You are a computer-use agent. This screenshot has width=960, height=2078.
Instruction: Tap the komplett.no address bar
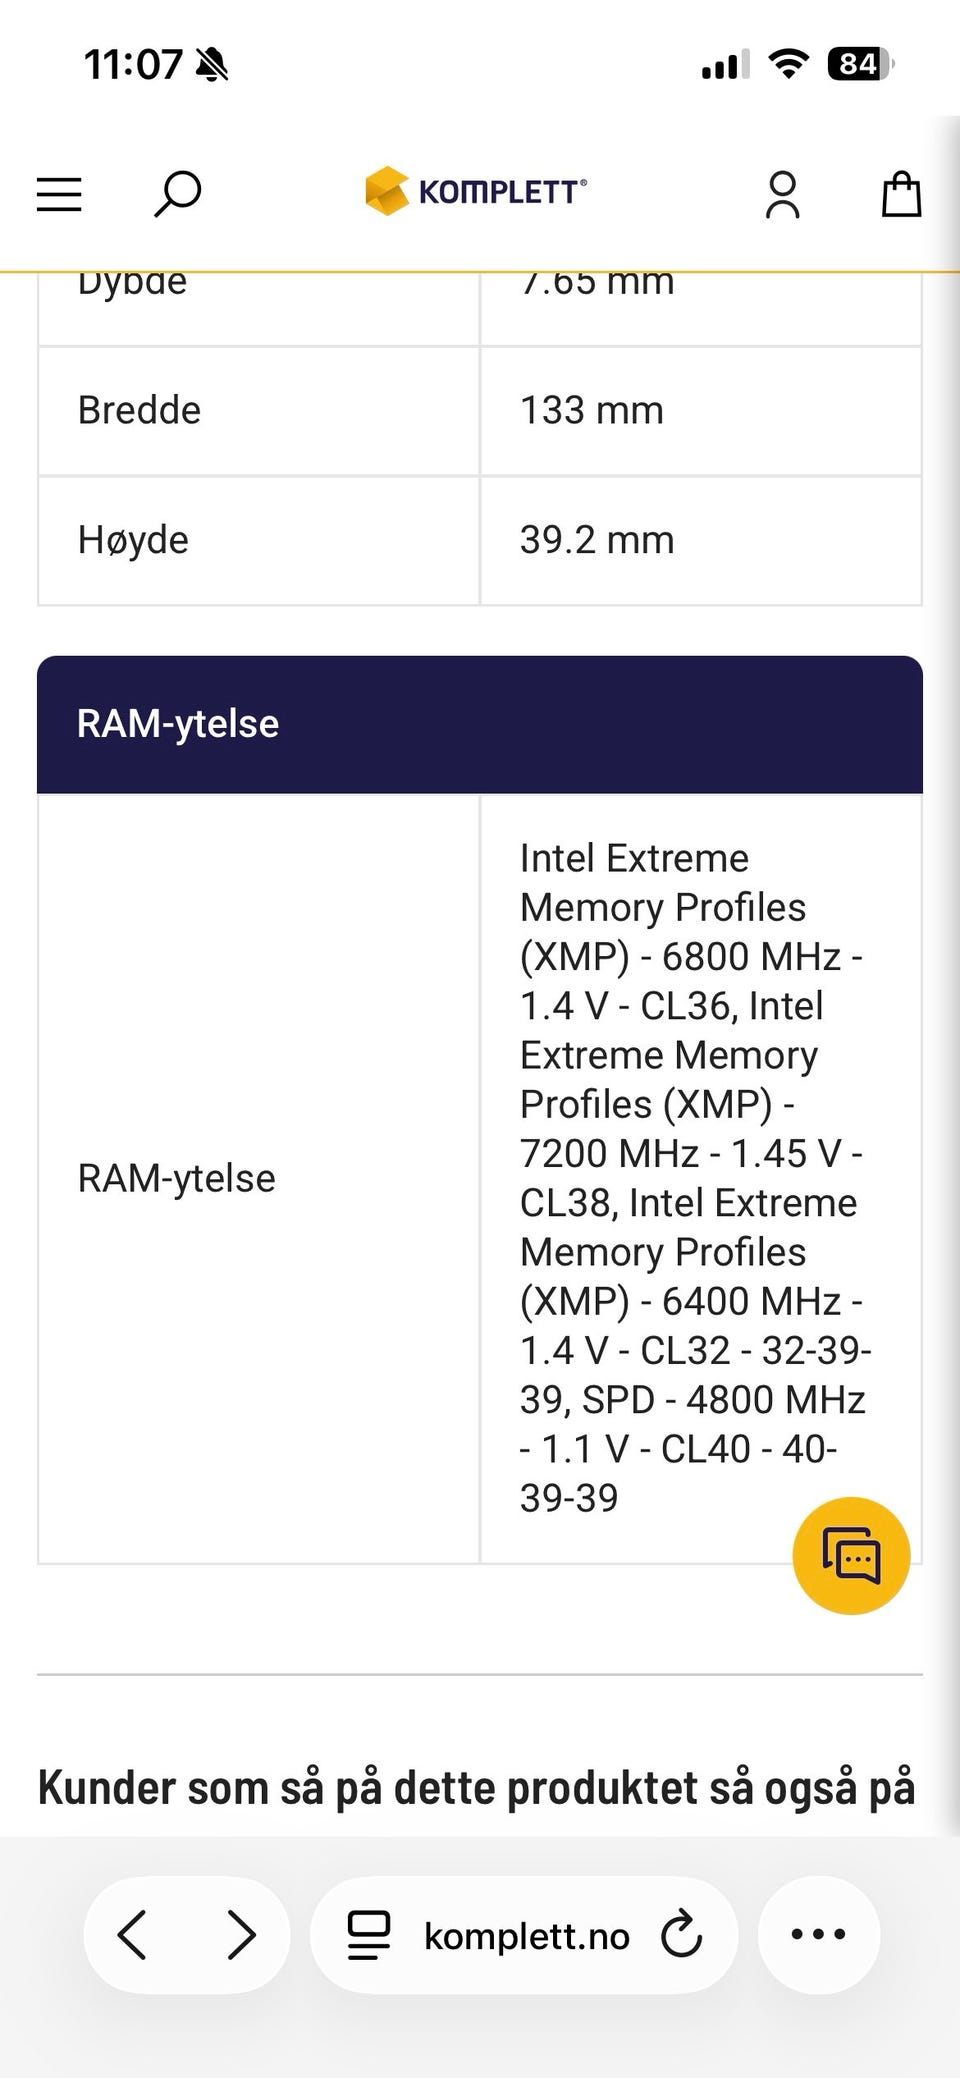click(526, 1936)
